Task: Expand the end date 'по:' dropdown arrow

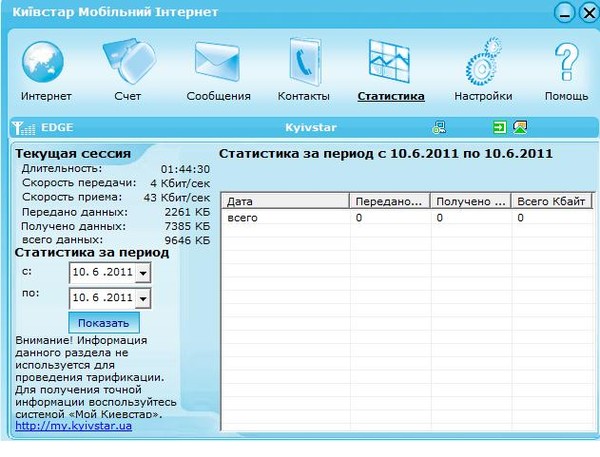Action: coord(143,299)
